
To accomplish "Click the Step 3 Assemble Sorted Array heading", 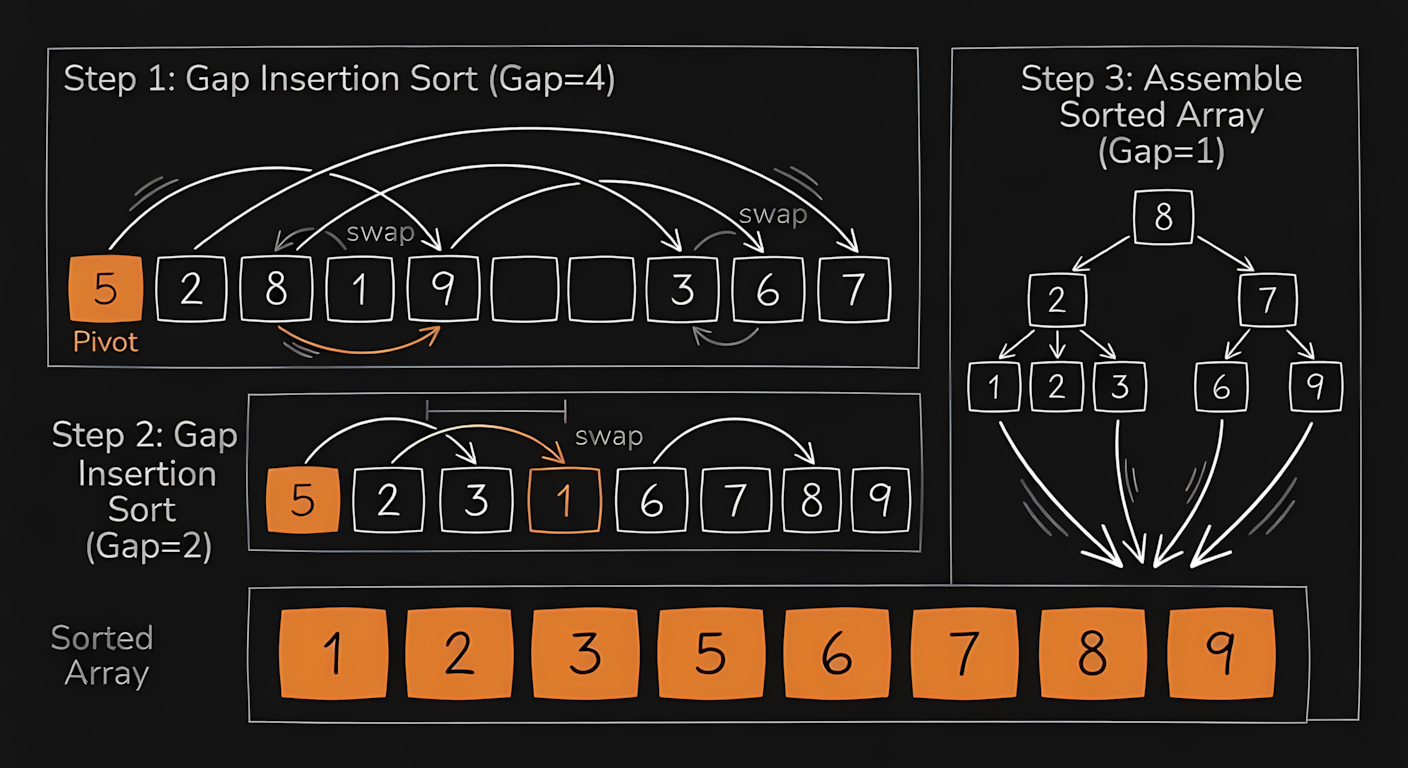I will click(x=1161, y=114).
